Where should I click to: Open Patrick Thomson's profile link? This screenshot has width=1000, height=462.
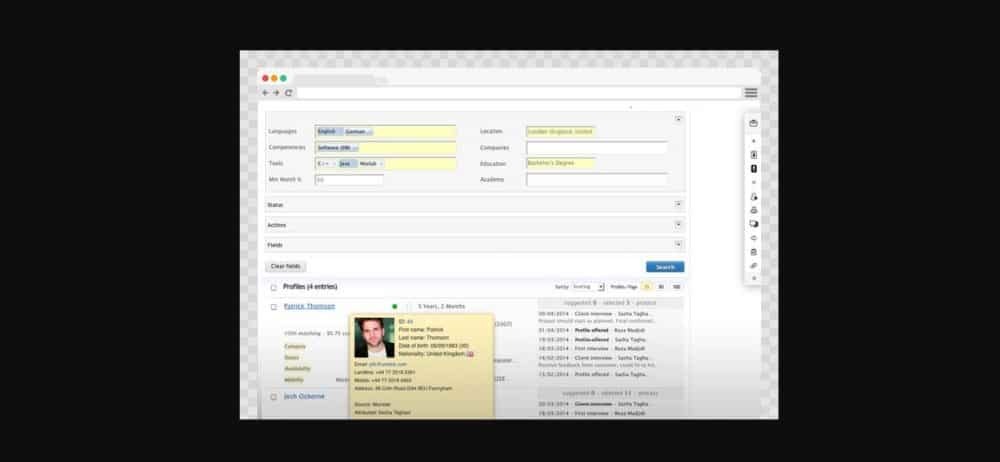(309, 306)
